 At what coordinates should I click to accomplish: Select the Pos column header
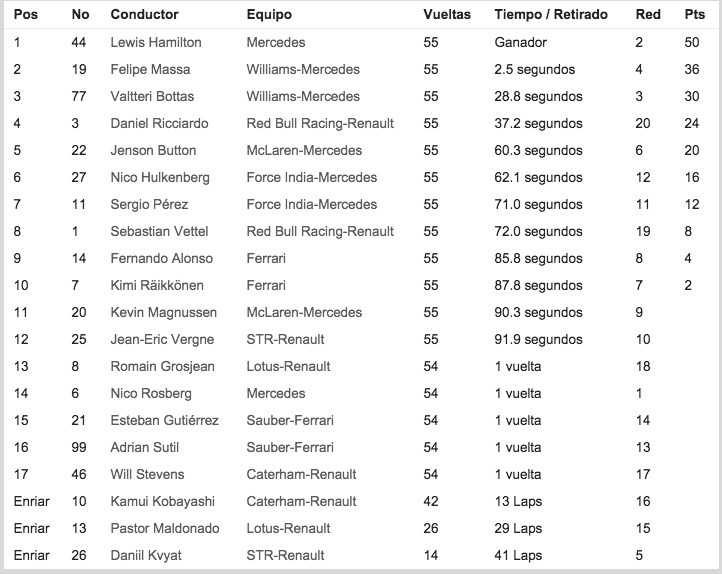coord(26,15)
